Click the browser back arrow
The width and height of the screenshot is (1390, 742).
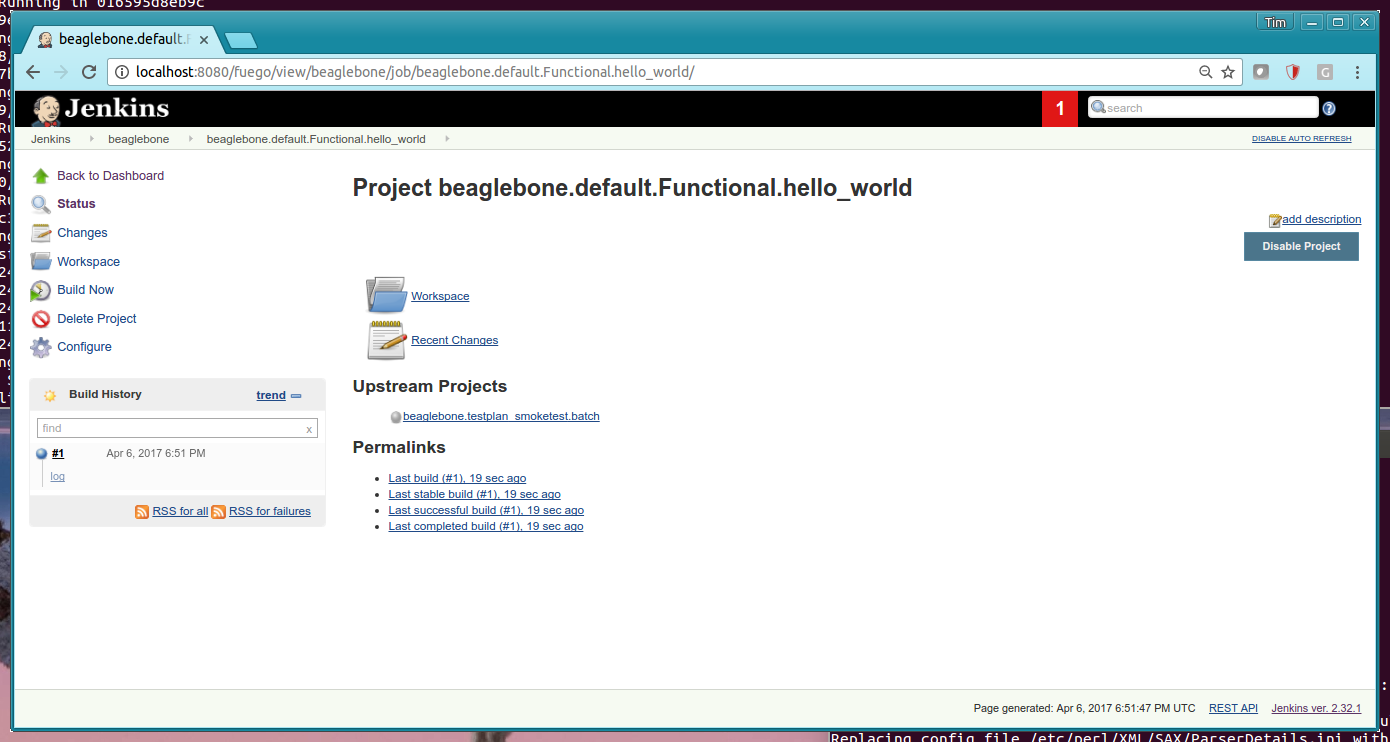click(x=33, y=72)
